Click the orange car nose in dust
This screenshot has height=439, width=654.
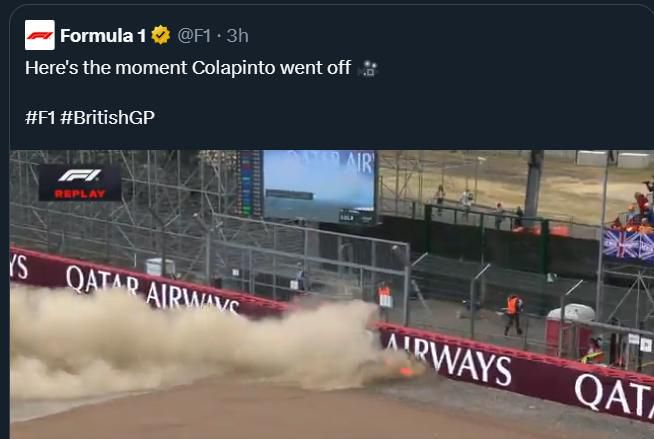click(407, 371)
